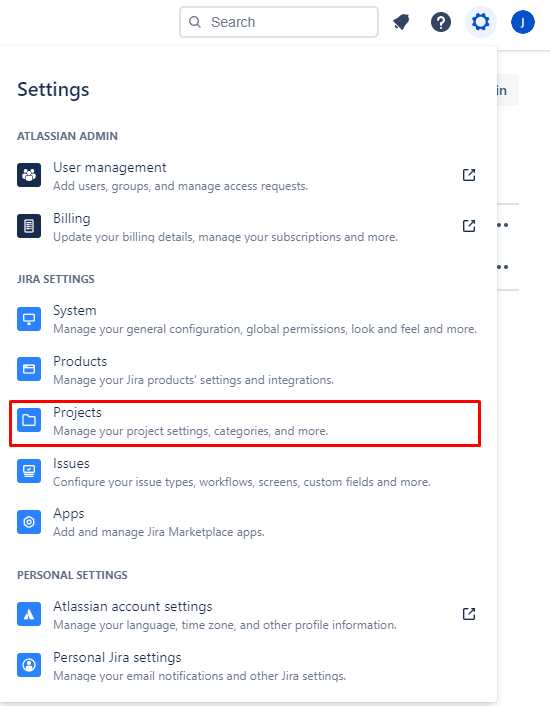Screen dimensions: 550x706
Task: Open the external link icon beside Billing
Action: (469, 226)
